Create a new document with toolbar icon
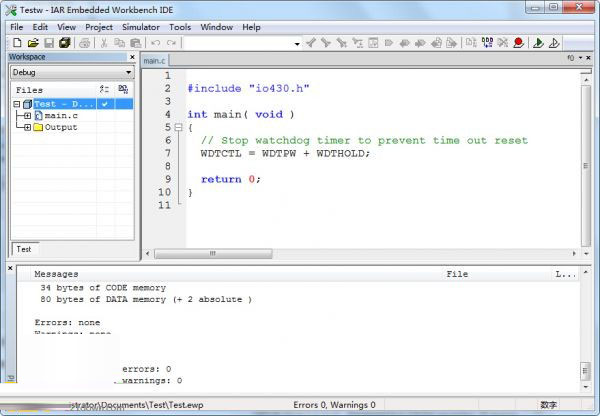Screen dimensions: 600x416 point(17,43)
